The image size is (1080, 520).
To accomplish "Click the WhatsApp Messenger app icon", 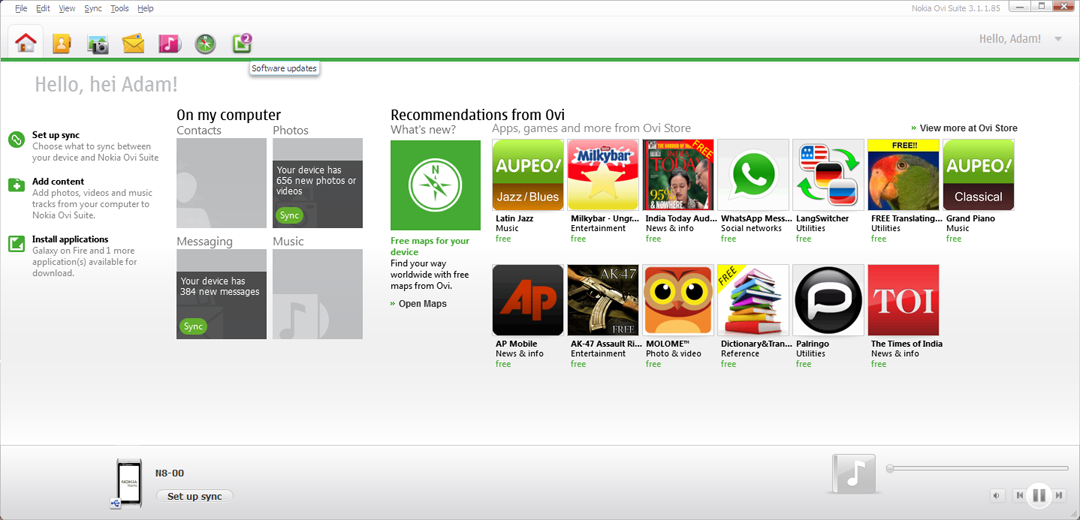I will click(753, 175).
